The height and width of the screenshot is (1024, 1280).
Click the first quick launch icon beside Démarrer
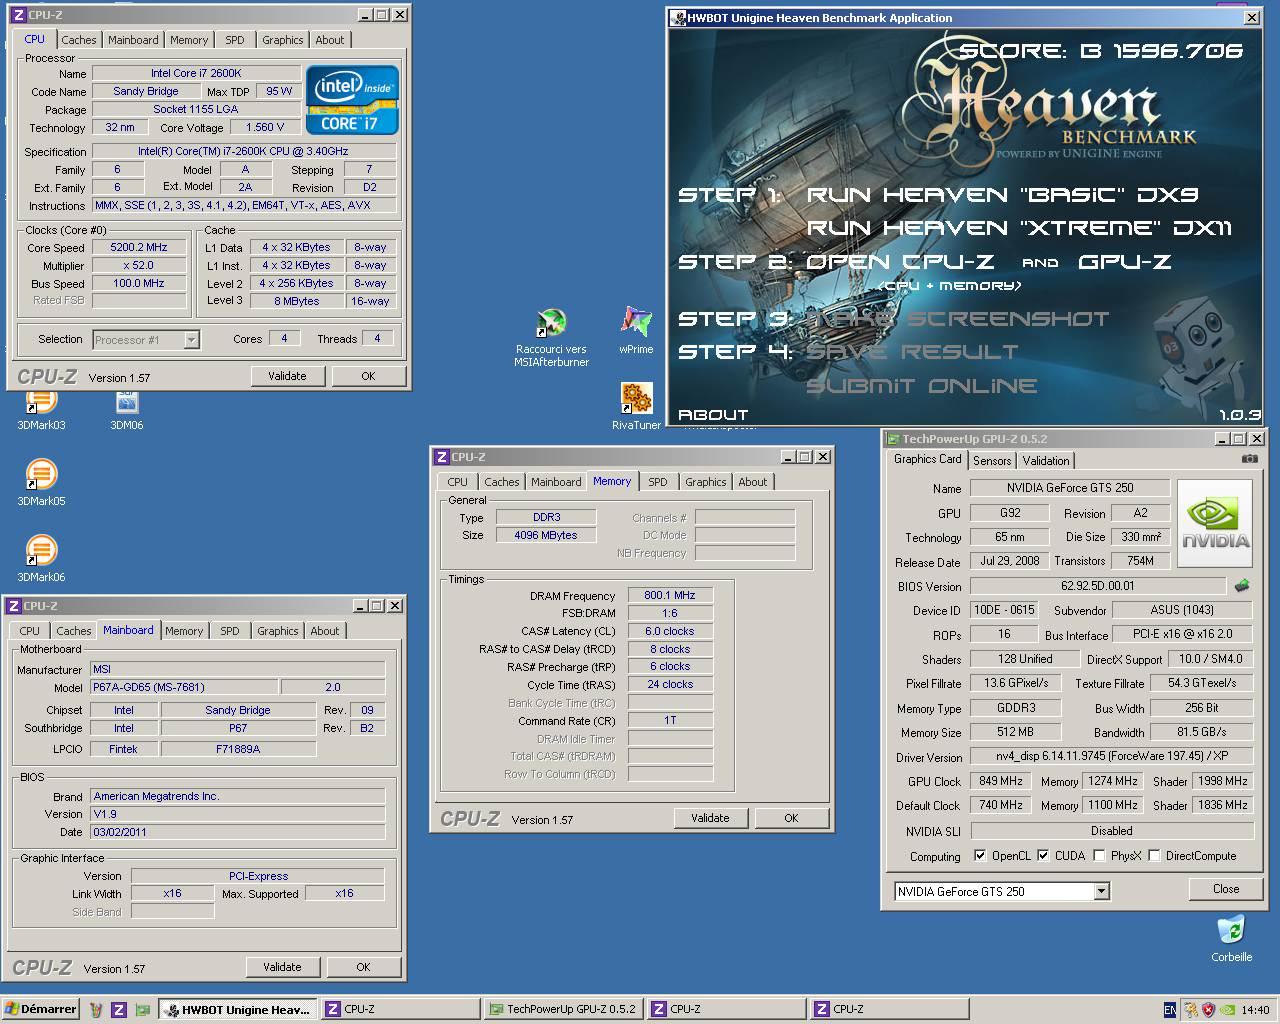pos(96,1010)
